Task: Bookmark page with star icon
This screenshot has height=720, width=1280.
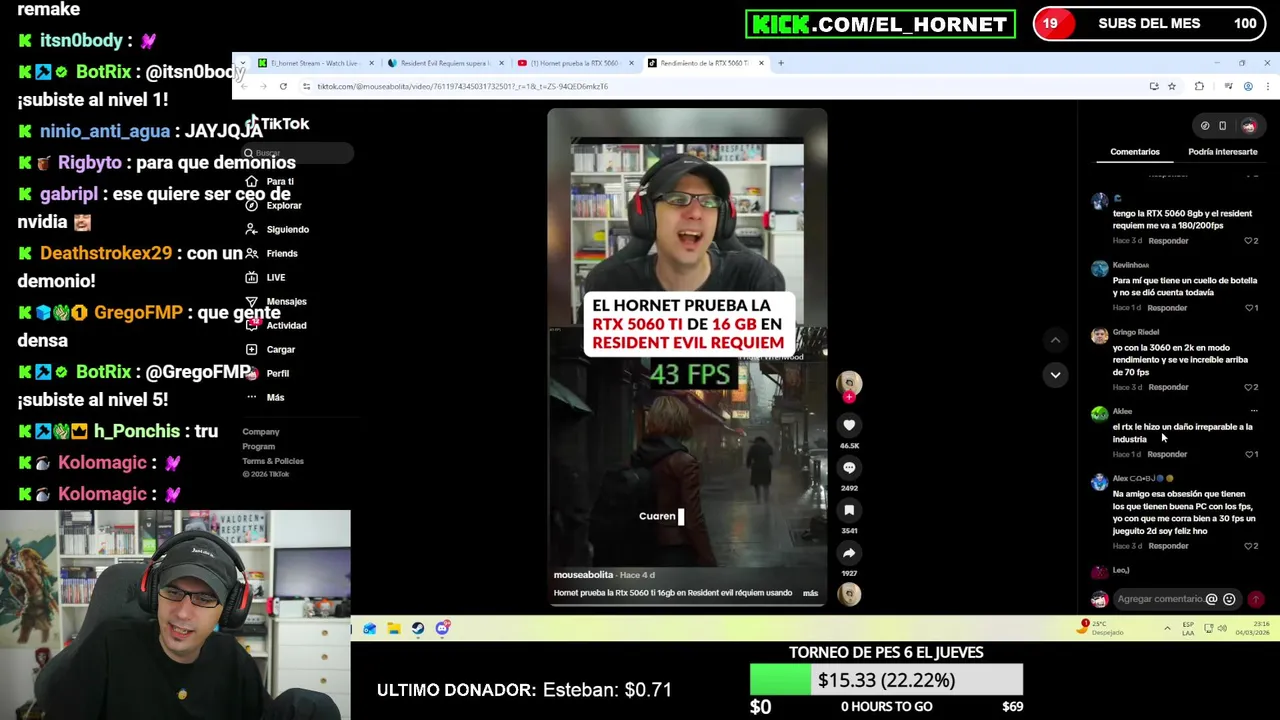Action: [1172, 86]
